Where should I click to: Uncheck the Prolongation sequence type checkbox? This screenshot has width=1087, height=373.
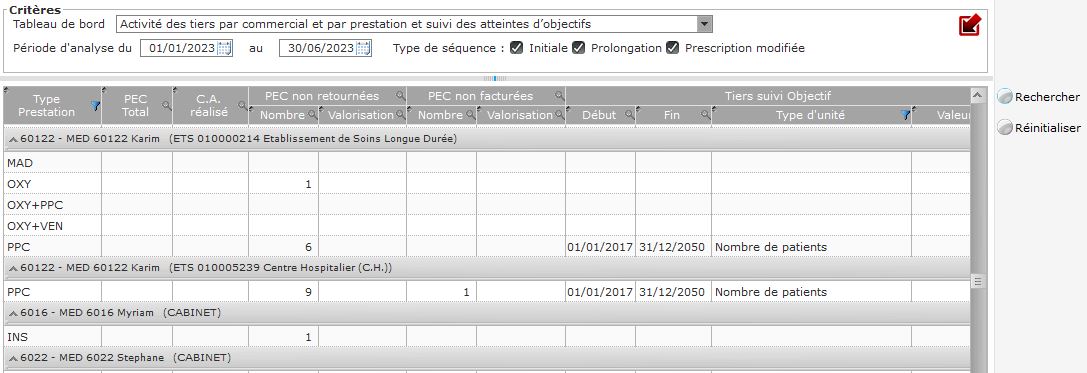coord(578,48)
